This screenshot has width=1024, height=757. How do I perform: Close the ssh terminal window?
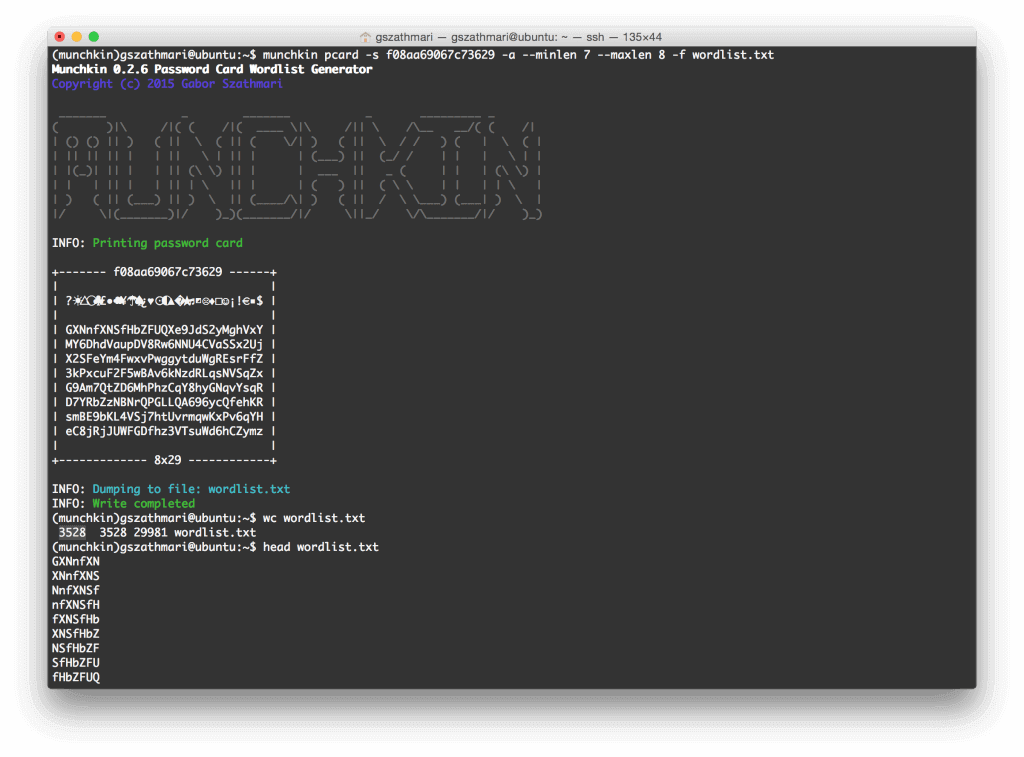59,37
